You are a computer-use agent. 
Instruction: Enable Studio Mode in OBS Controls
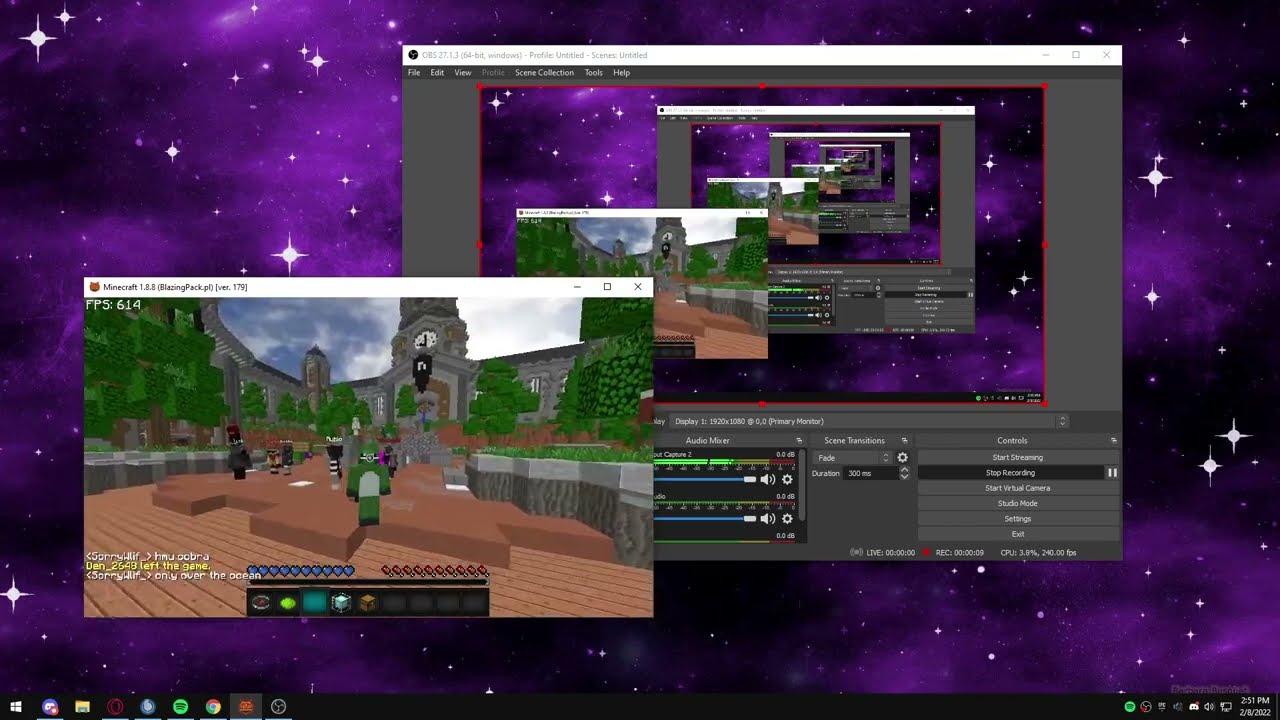pos(1017,503)
